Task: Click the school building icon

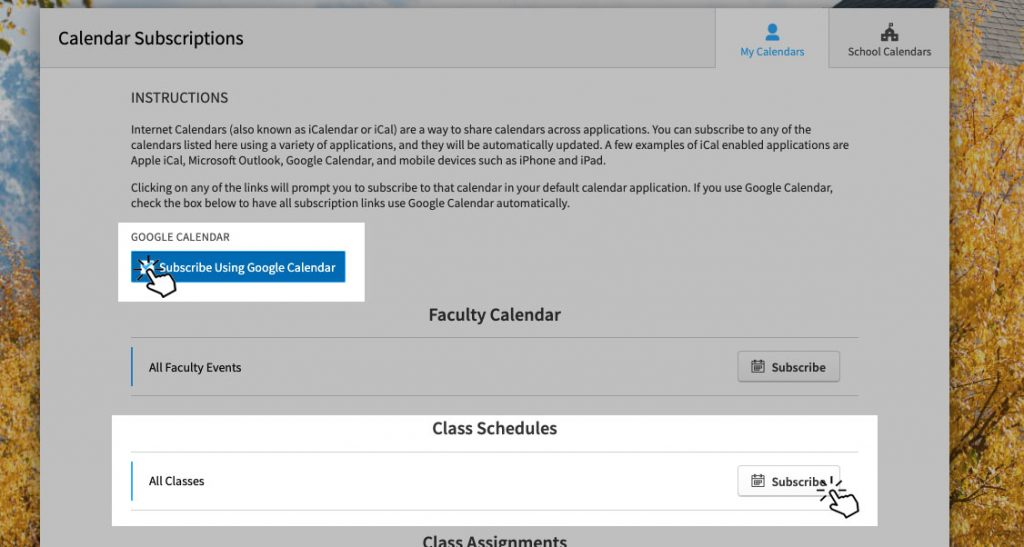Action: pos(889,32)
